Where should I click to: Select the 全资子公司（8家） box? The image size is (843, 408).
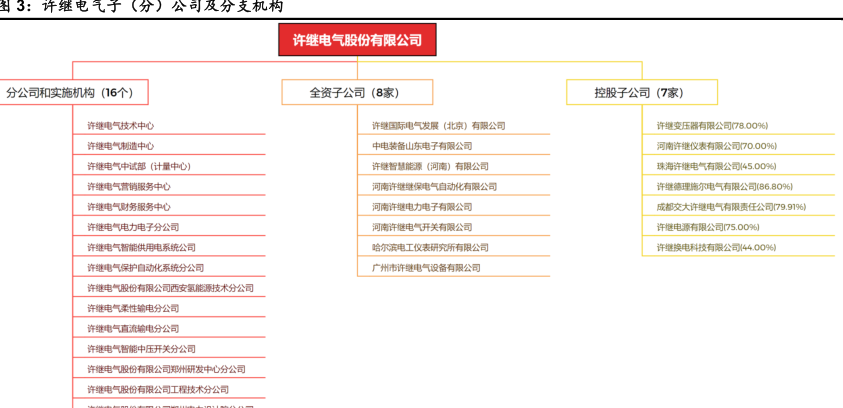(x=357, y=92)
